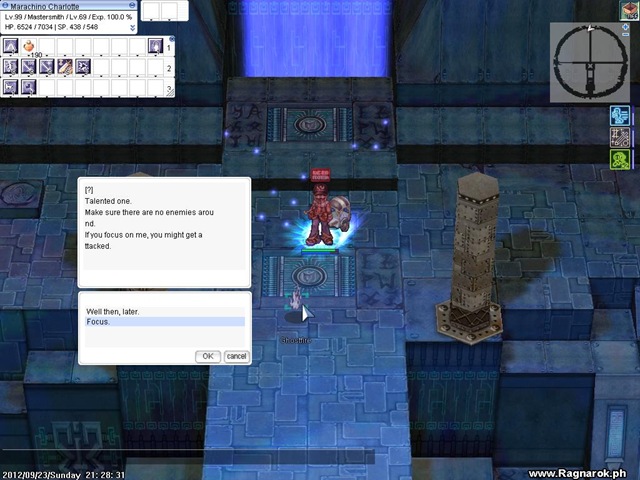
Task: Click the "Talented one." dialog line
Action: [x=108, y=201]
